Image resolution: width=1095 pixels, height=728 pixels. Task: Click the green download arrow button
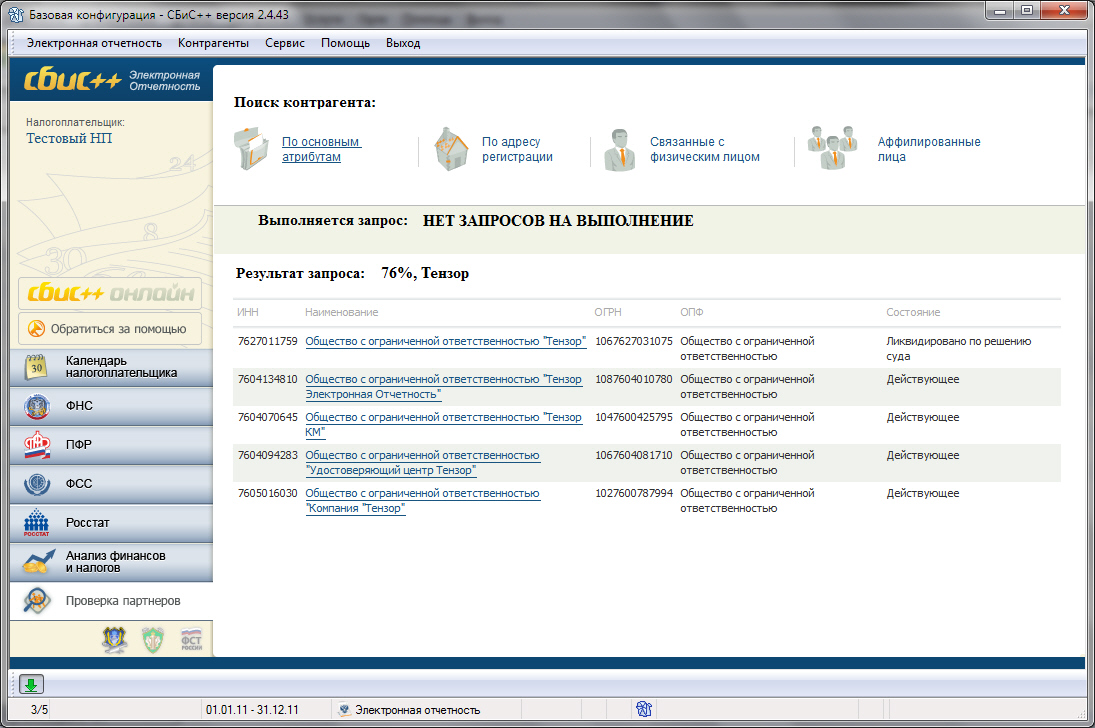(31, 685)
